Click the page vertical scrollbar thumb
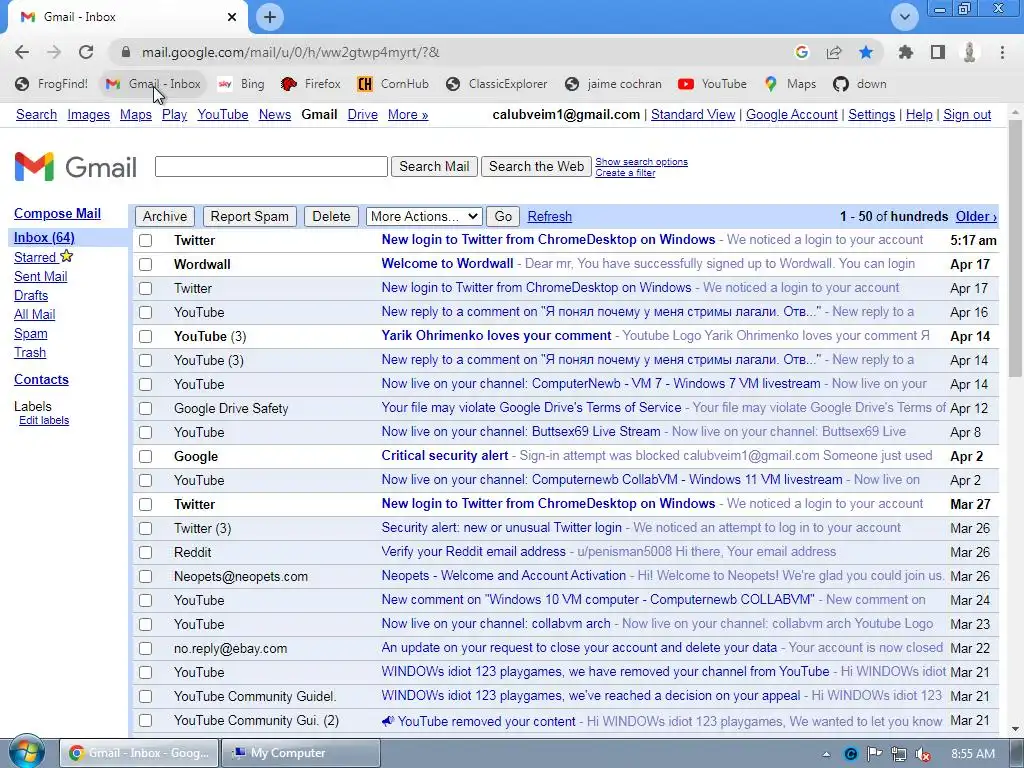 [1015, 247]
